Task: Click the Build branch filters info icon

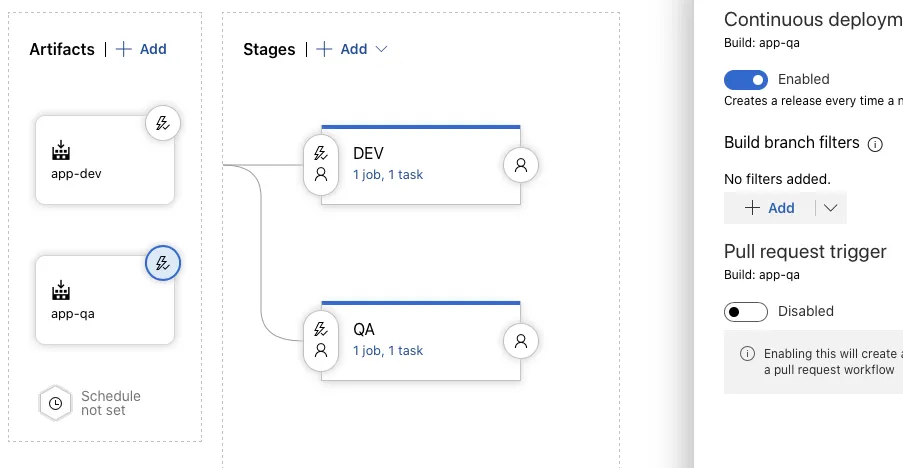Action: pyautogui.click(x=875, y=144)
